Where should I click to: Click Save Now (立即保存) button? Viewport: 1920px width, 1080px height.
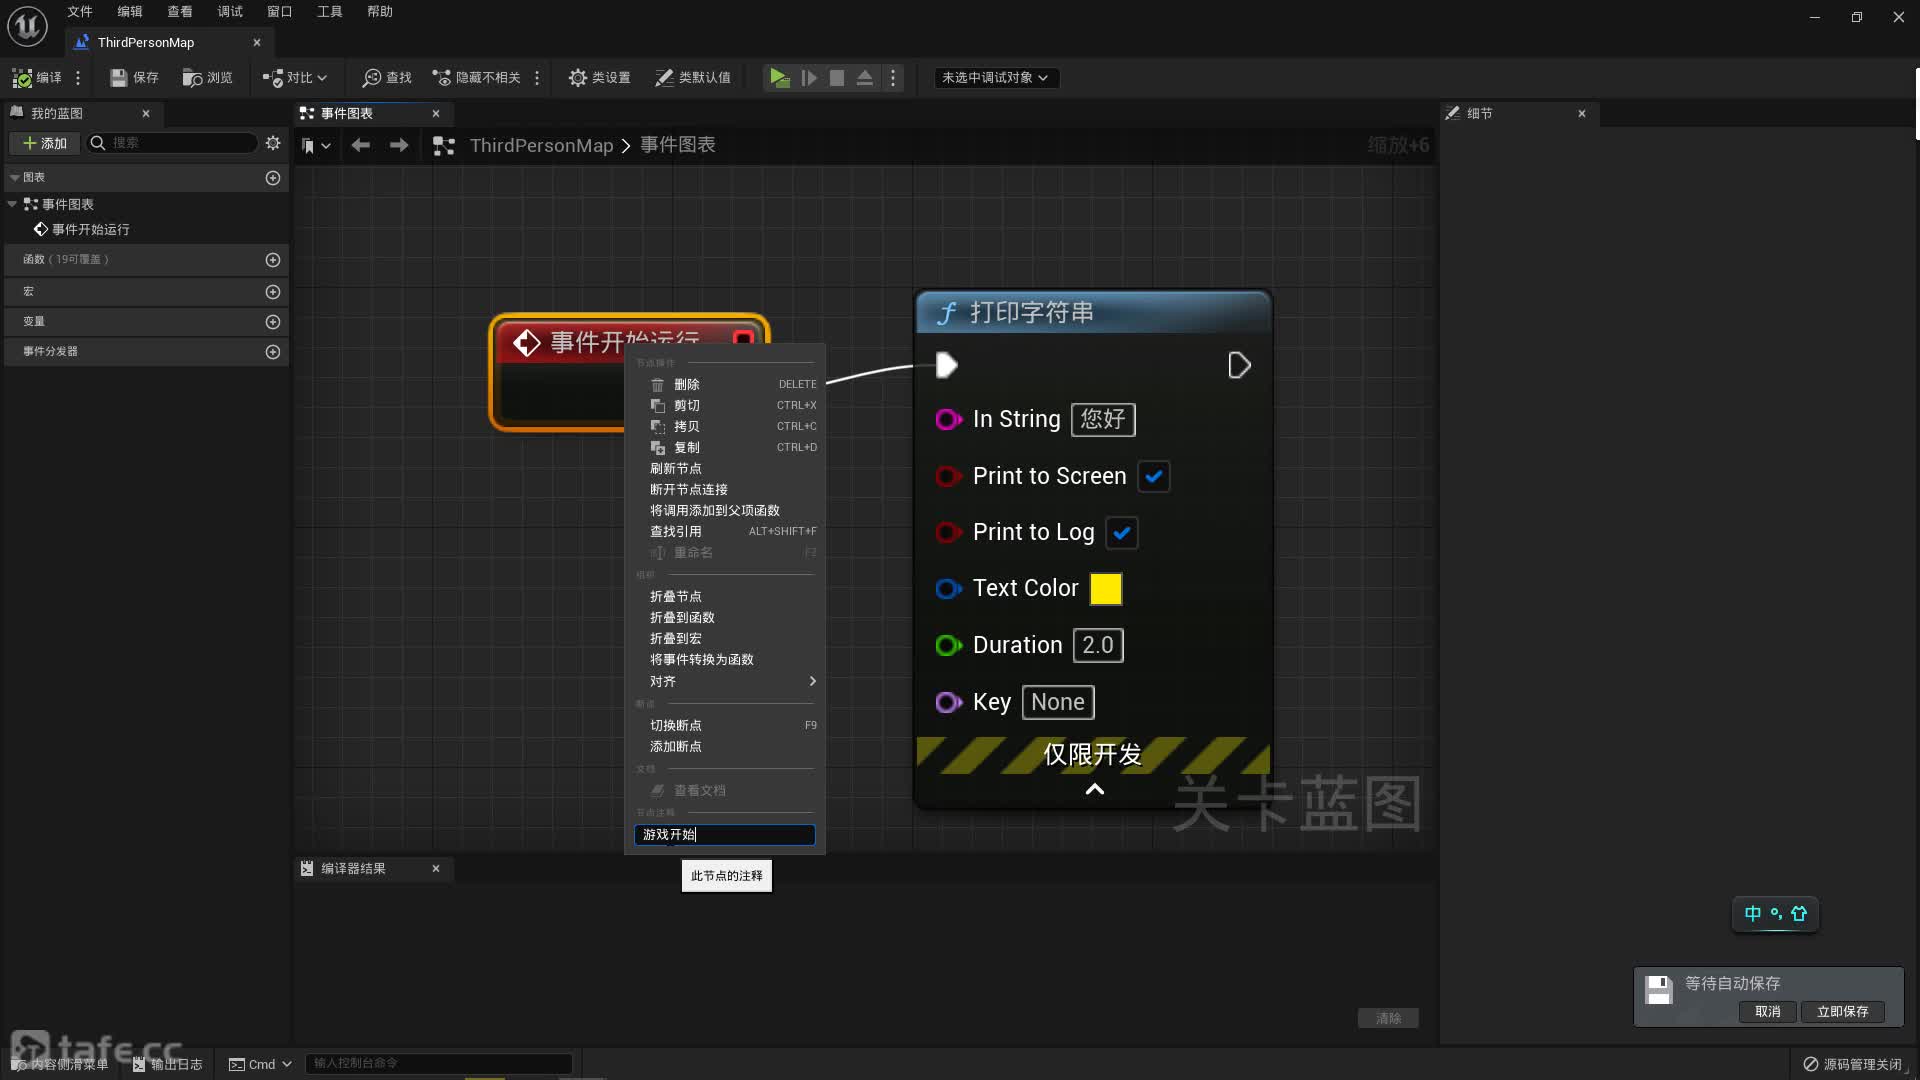coord(1842,1011)
